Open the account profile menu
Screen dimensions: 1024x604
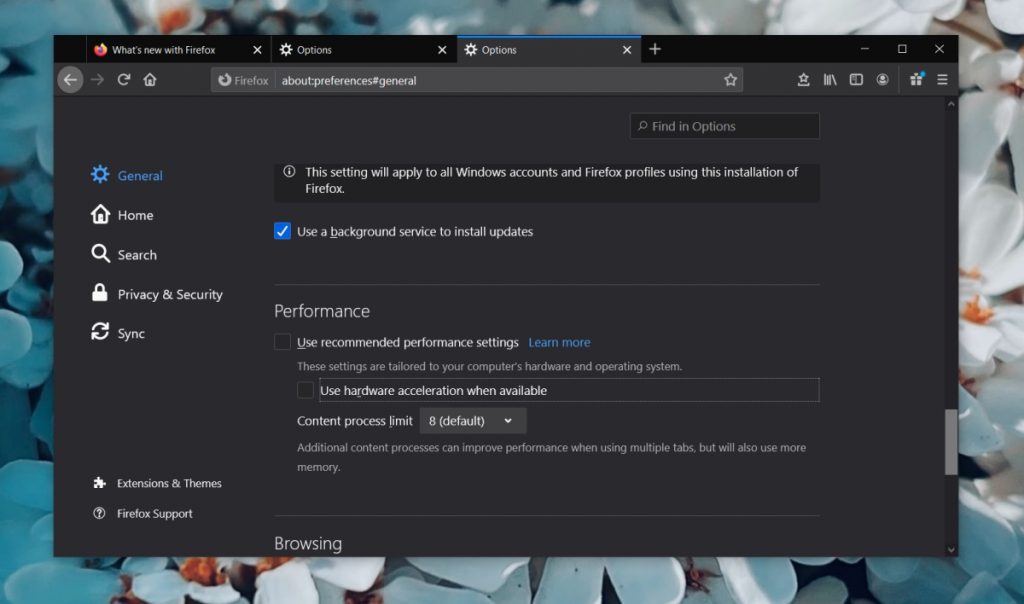[882, 79]
